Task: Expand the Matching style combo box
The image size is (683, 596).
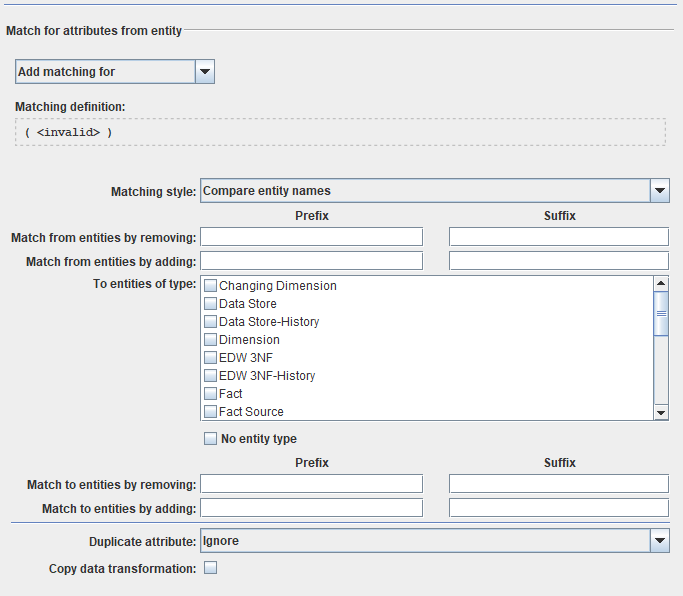Action: 659,190
